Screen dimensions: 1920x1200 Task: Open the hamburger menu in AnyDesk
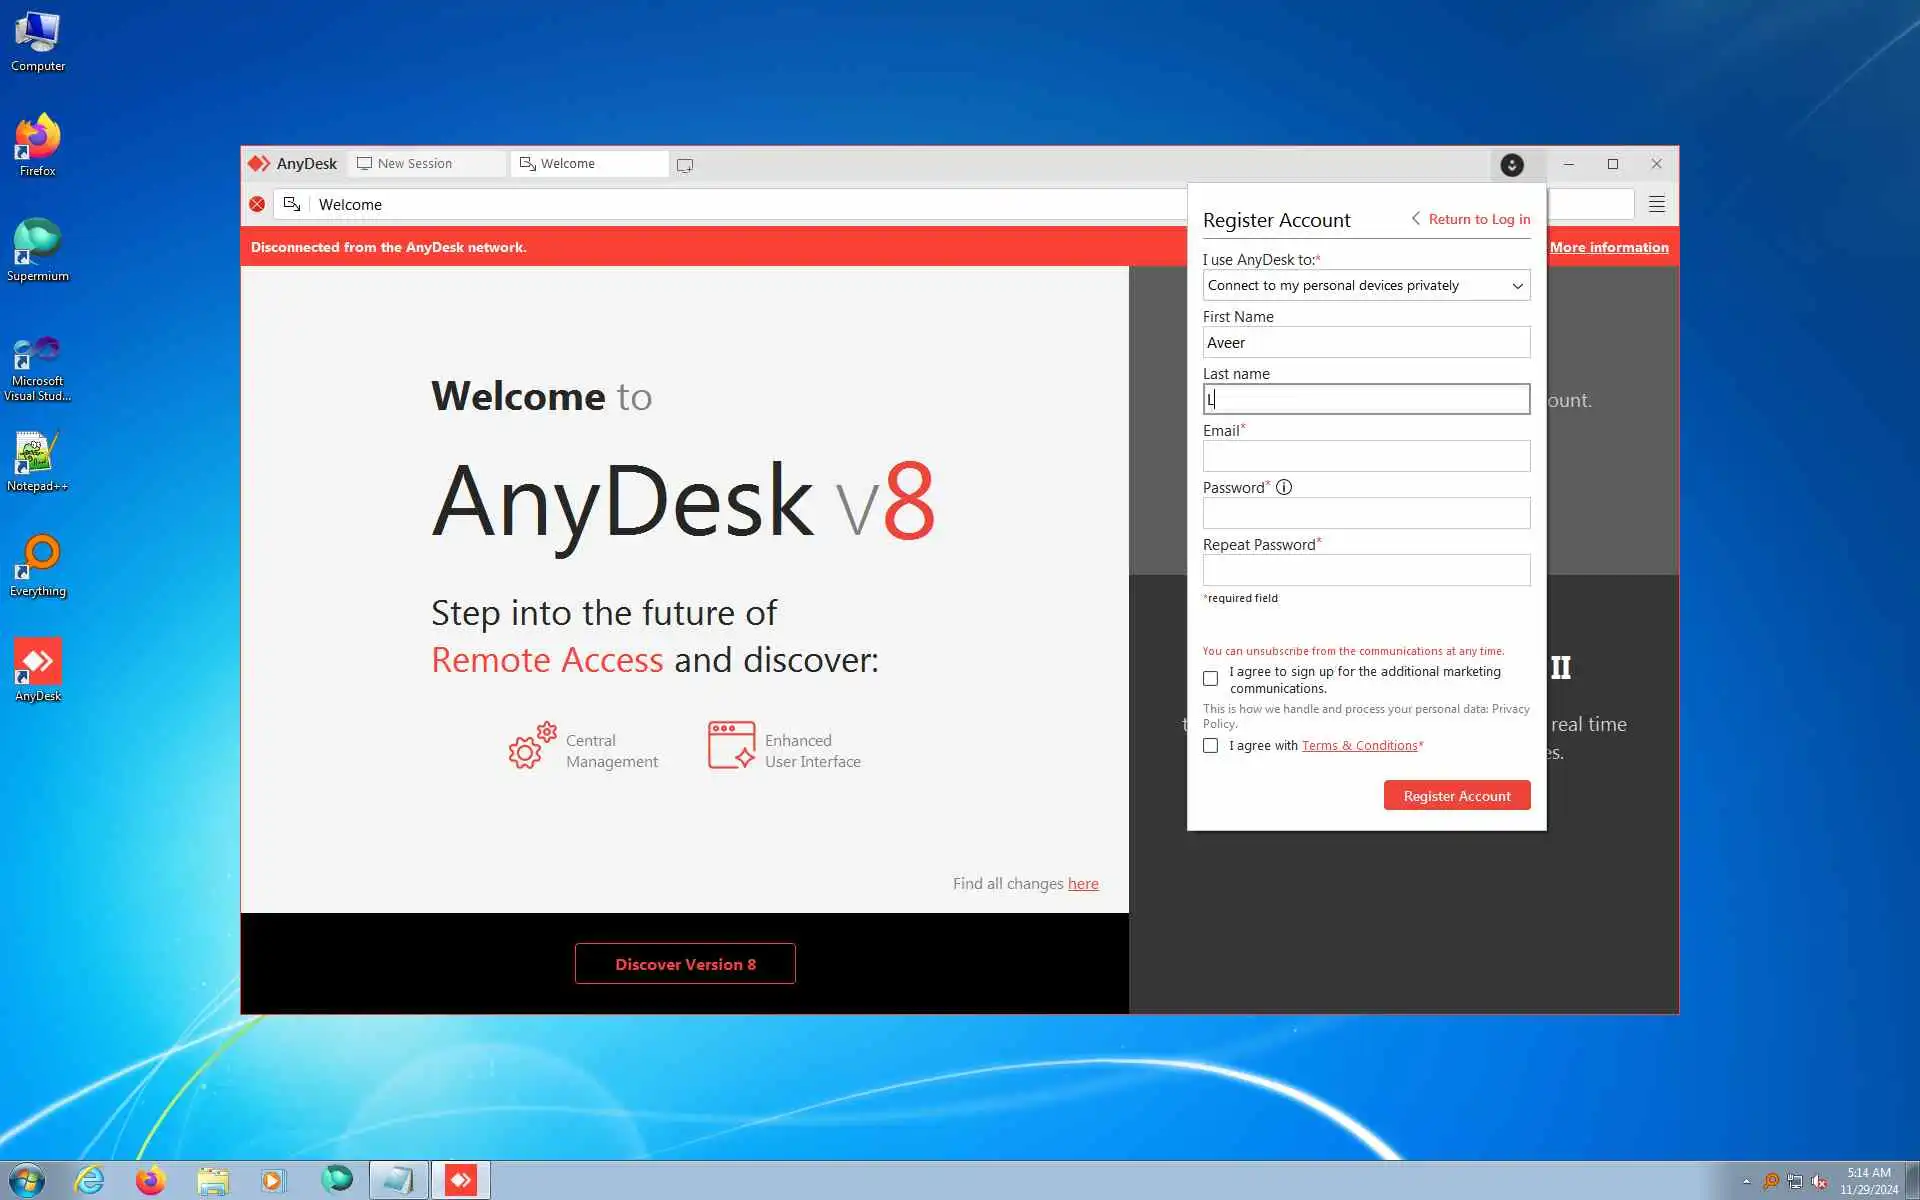[1656, 204]
